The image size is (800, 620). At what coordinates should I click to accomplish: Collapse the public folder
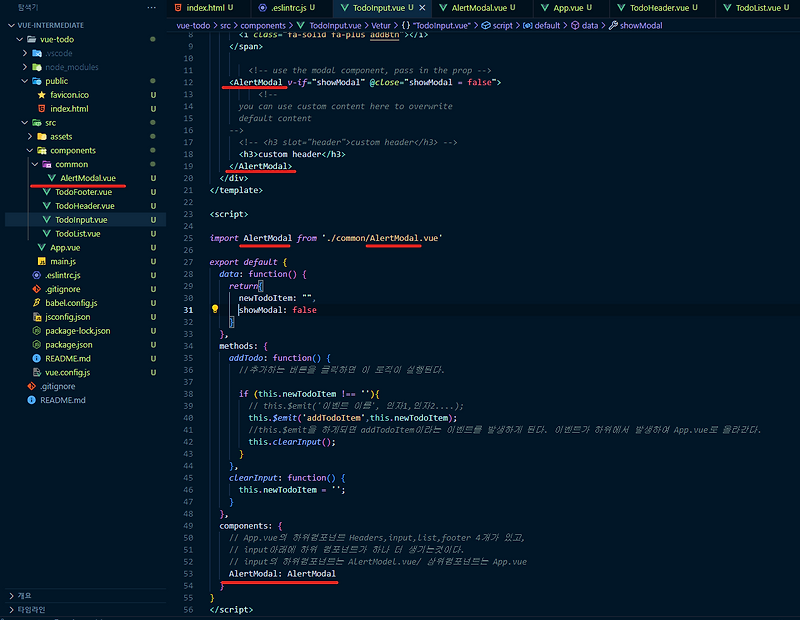[23, 81]
